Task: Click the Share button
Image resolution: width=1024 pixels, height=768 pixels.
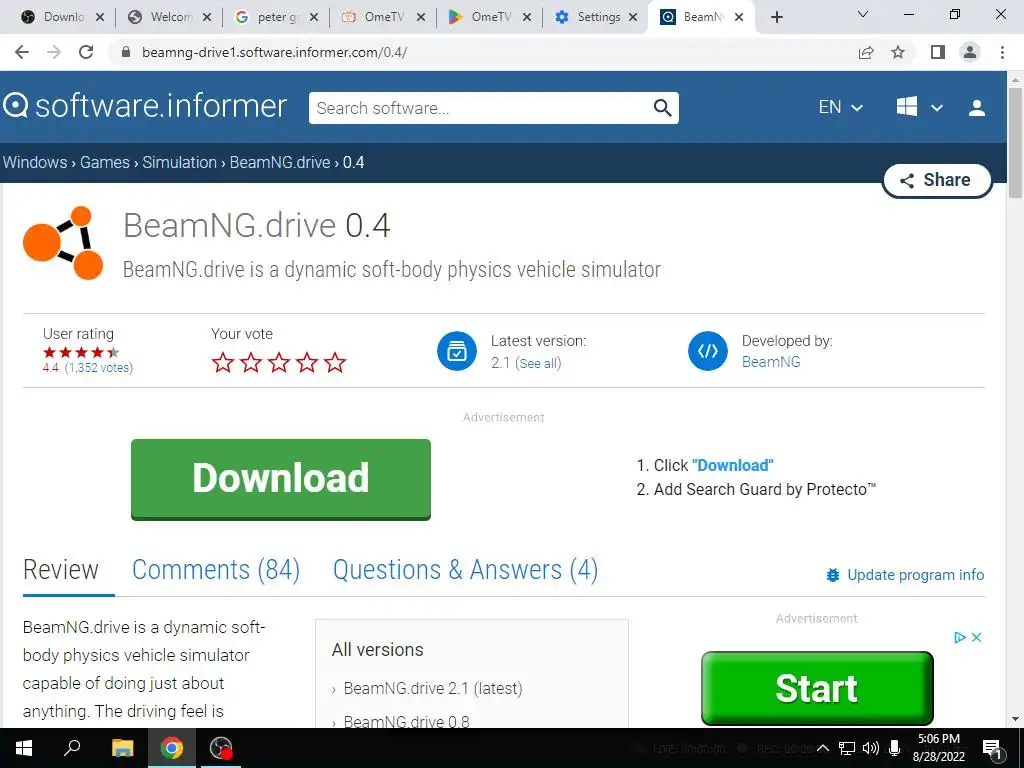Action: [937, 180]
